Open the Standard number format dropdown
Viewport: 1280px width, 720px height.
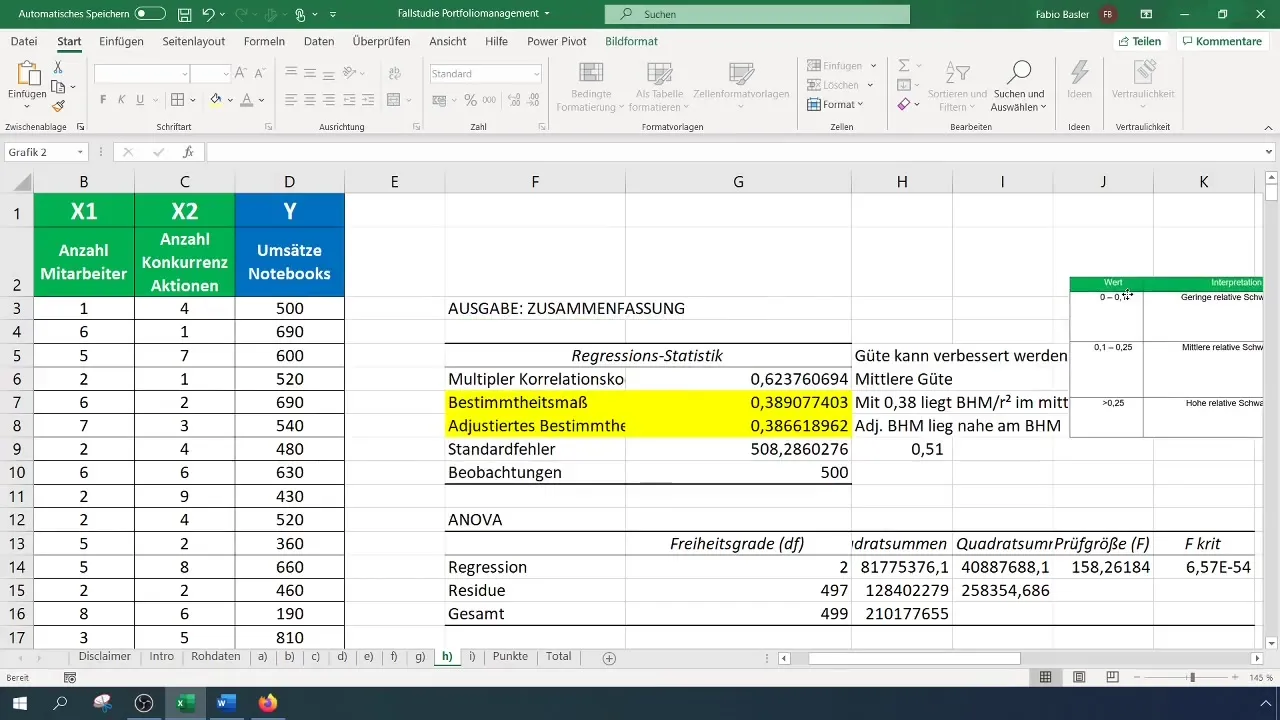point(537,74)
